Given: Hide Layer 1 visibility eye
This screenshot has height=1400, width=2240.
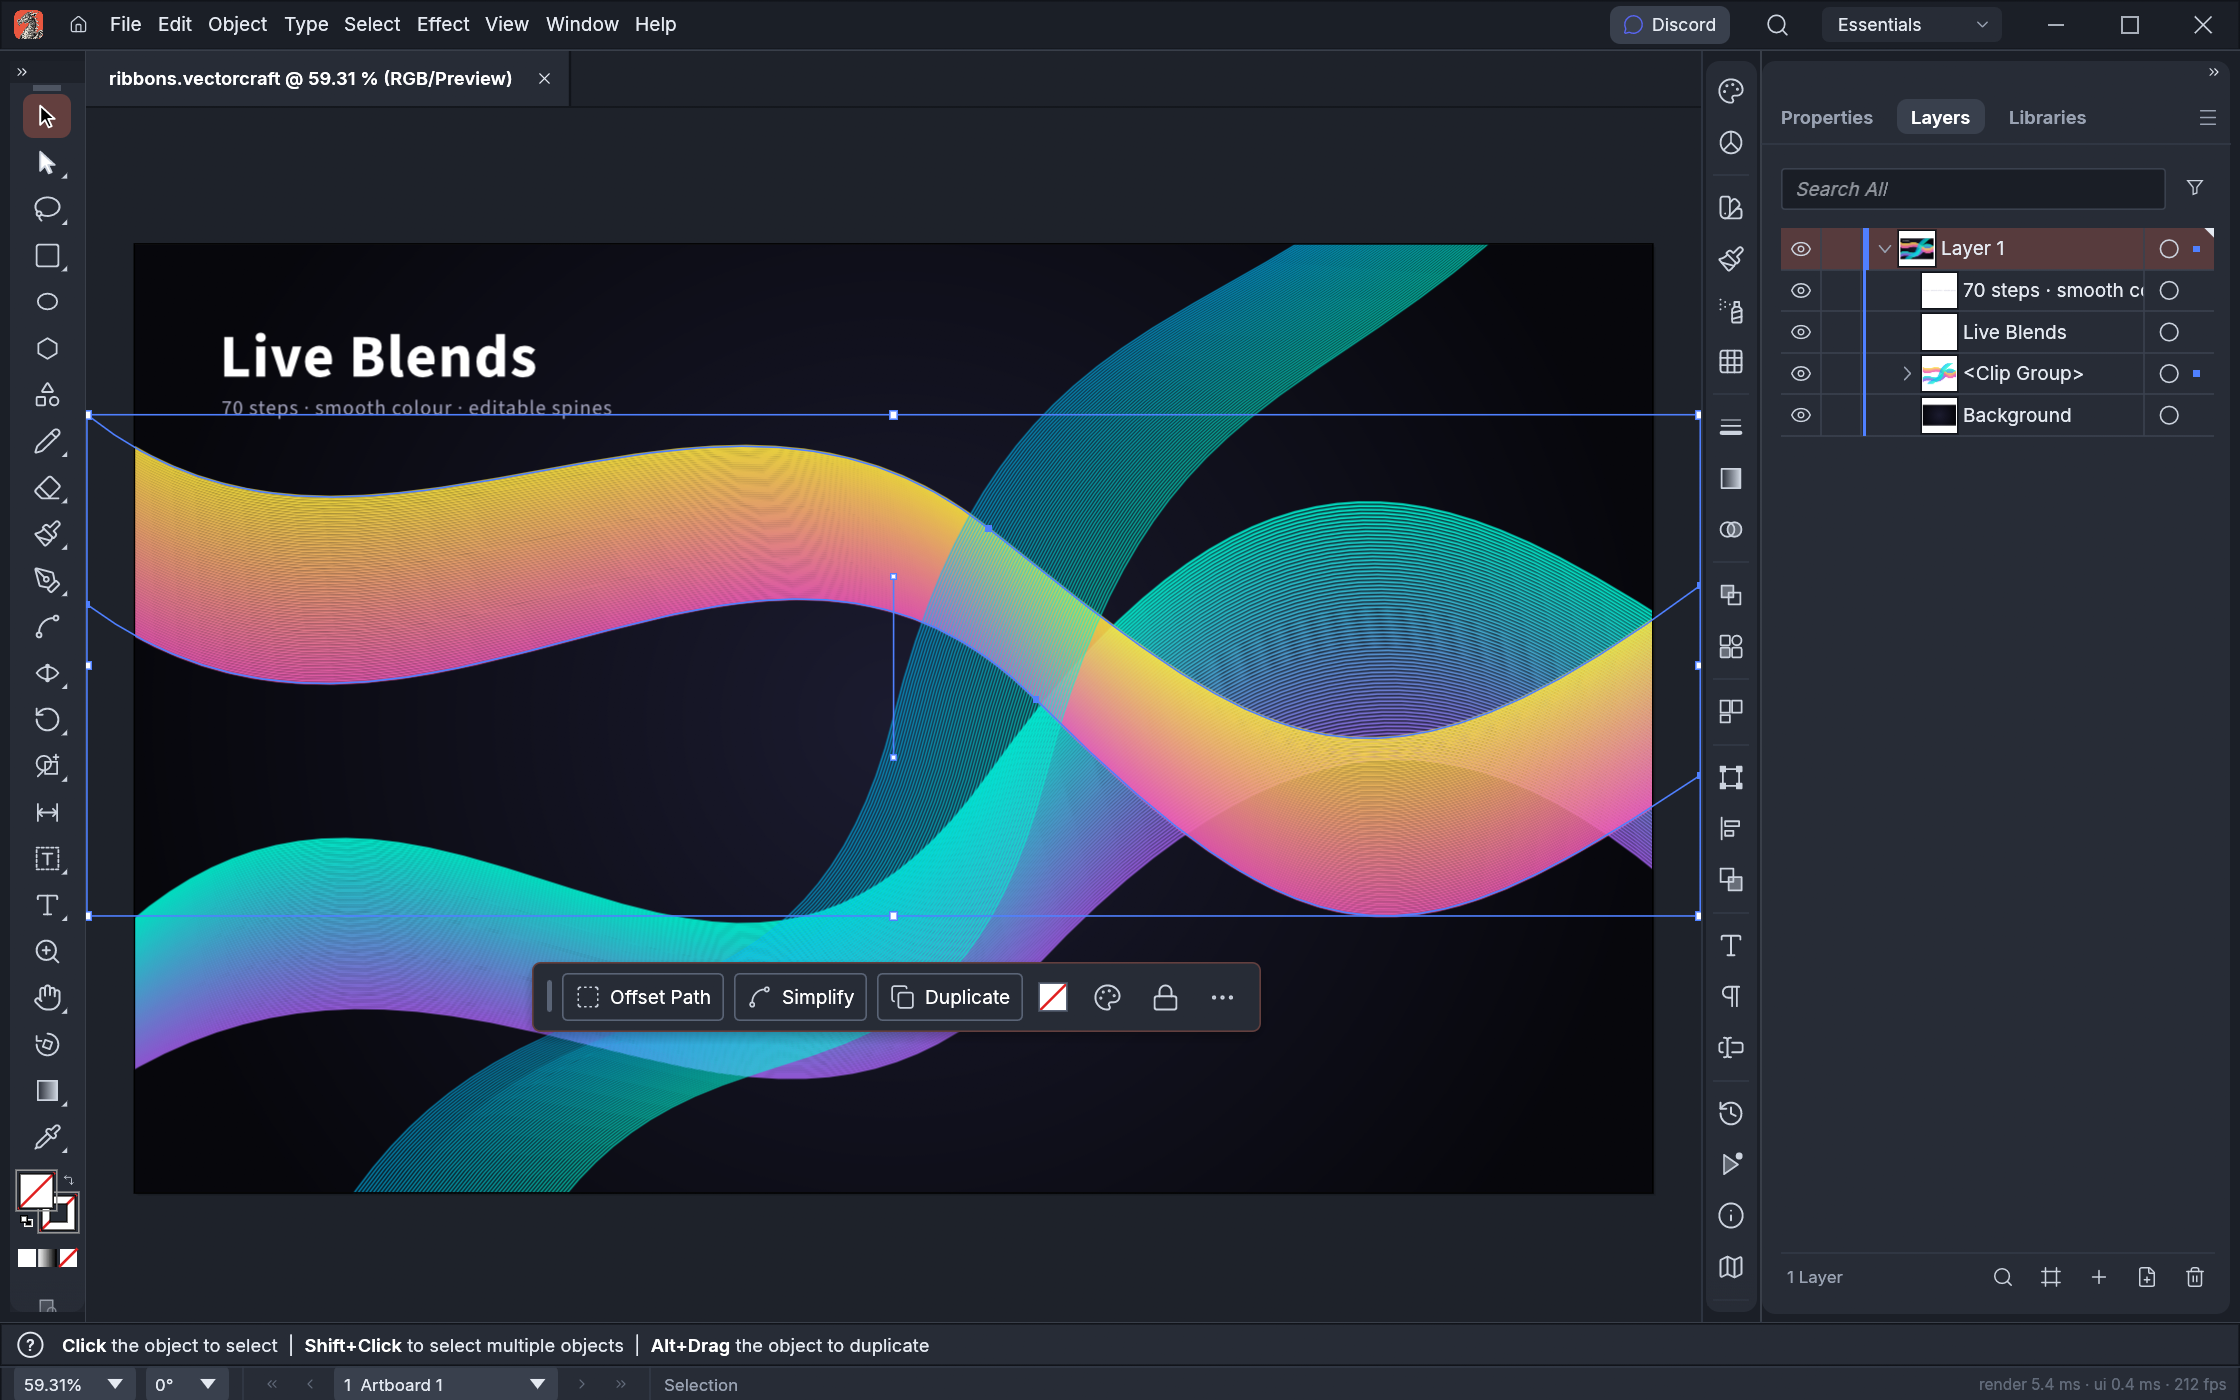Looking at the screenshot, I should pyautogui.click(x=1800, y=249).
